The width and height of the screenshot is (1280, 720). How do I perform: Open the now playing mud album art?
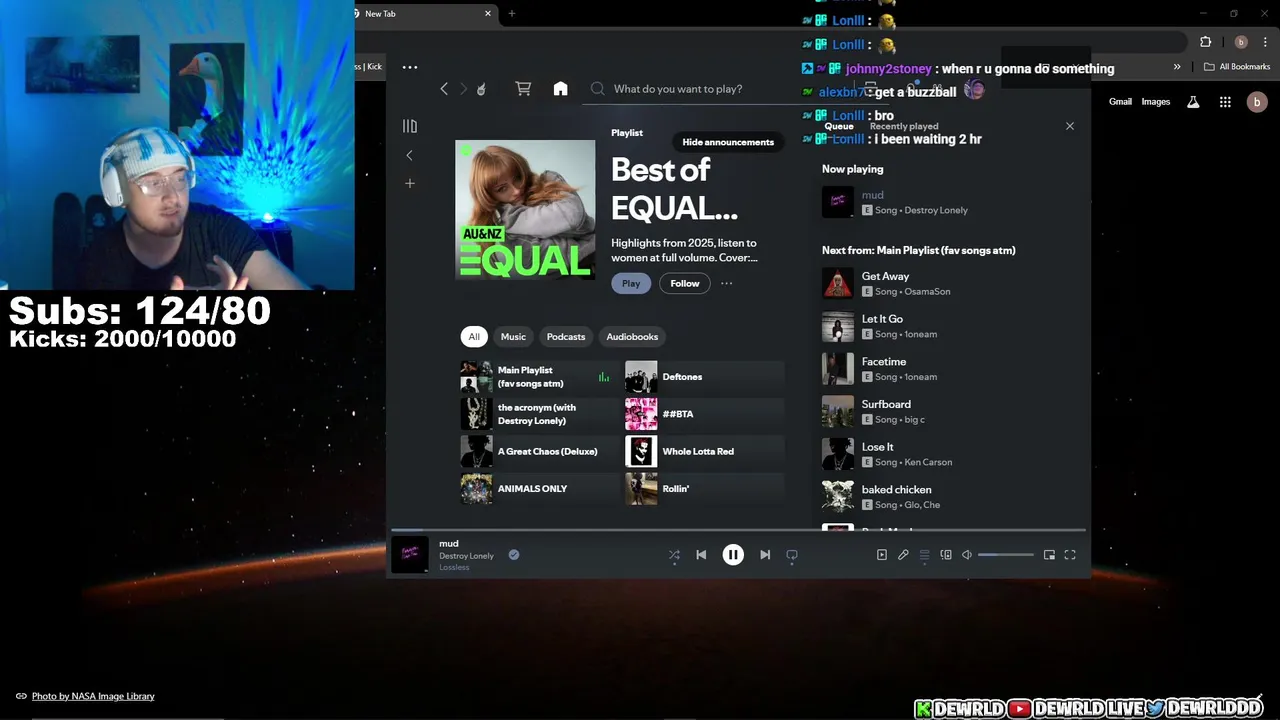[x=409, y=555]
